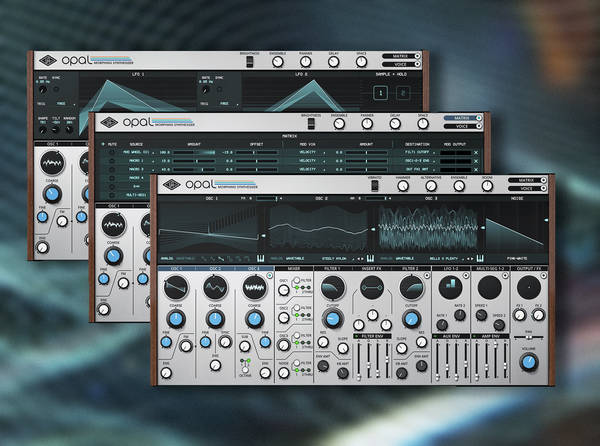Delete the Mod Wheel matrix row with X
This screenshot has width=600, height=446.
click(x=476, y=152)
